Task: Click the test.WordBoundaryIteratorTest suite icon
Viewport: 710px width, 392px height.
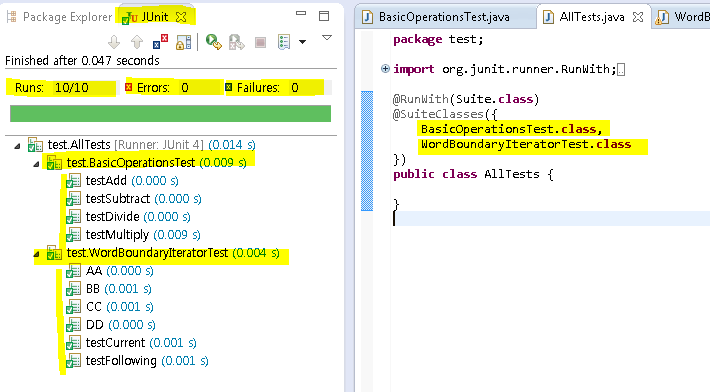Action: click(x=54, y=253)
